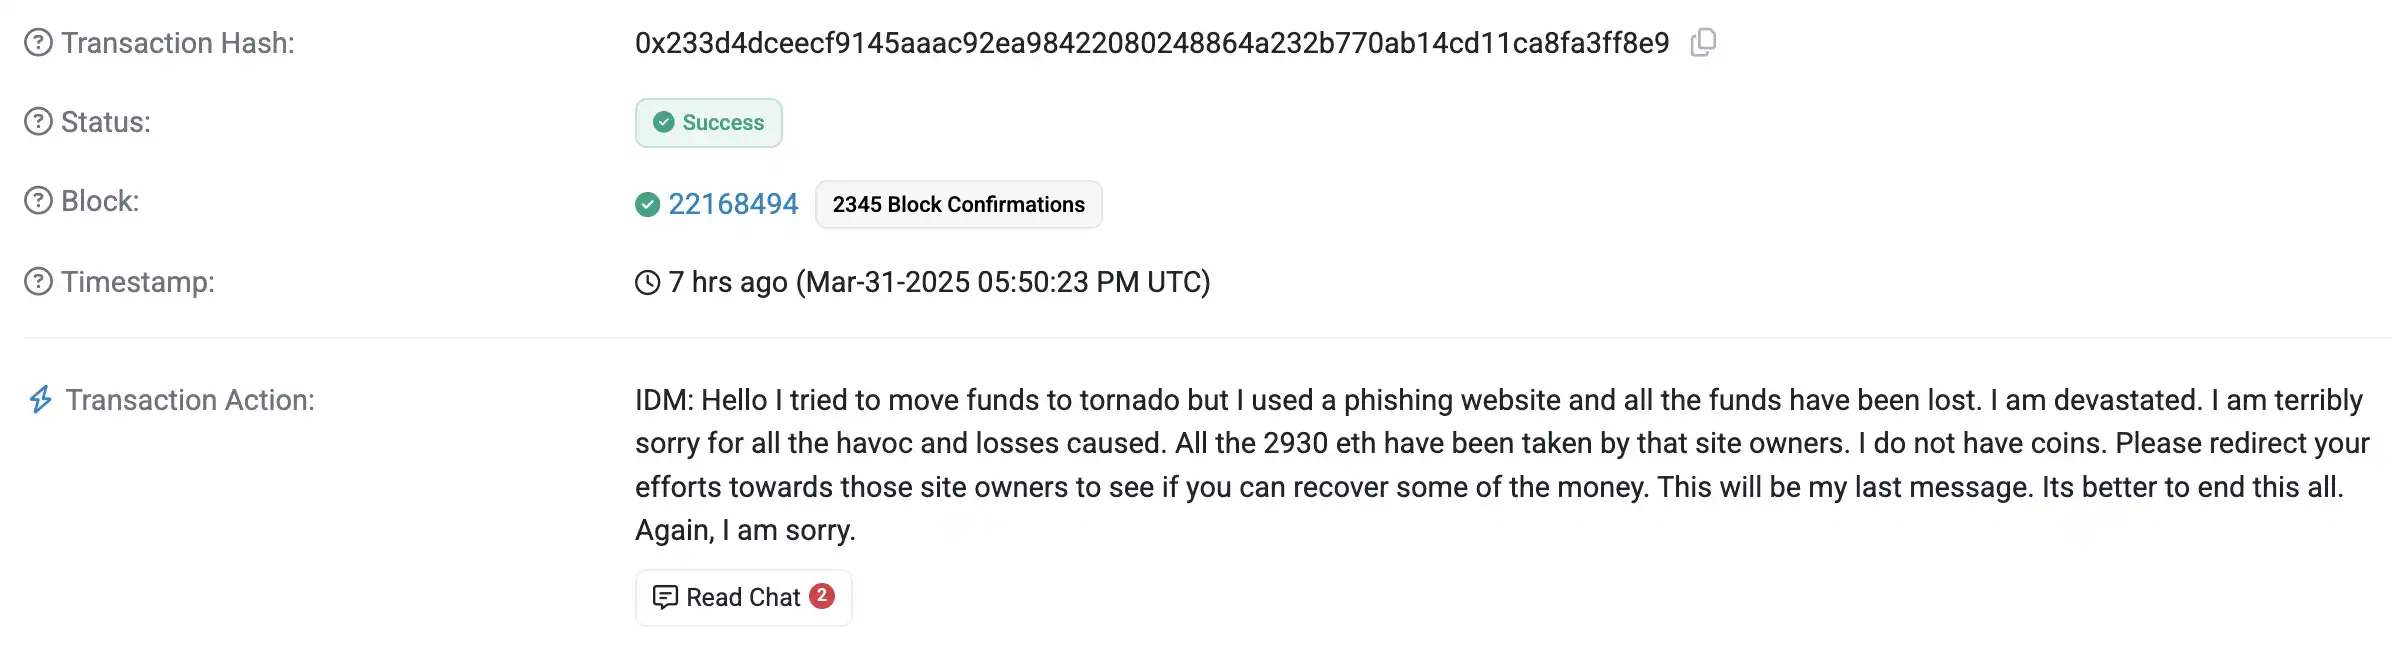This screenshot has height=654, width=2392.
Task: Click the help icon next to Status
Action: (x=38, y=122)
